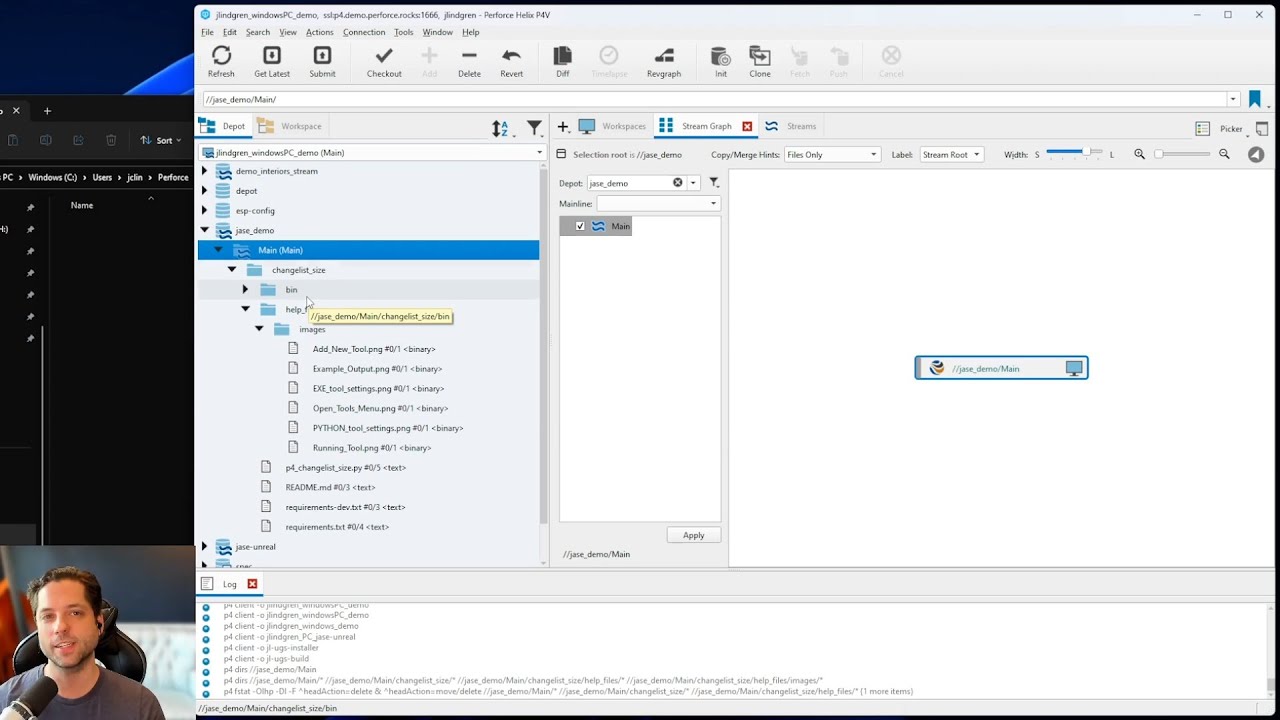Select the Add_New_Tool.png file
Screen dimensions: 1280x720
(x=374, y=349)
